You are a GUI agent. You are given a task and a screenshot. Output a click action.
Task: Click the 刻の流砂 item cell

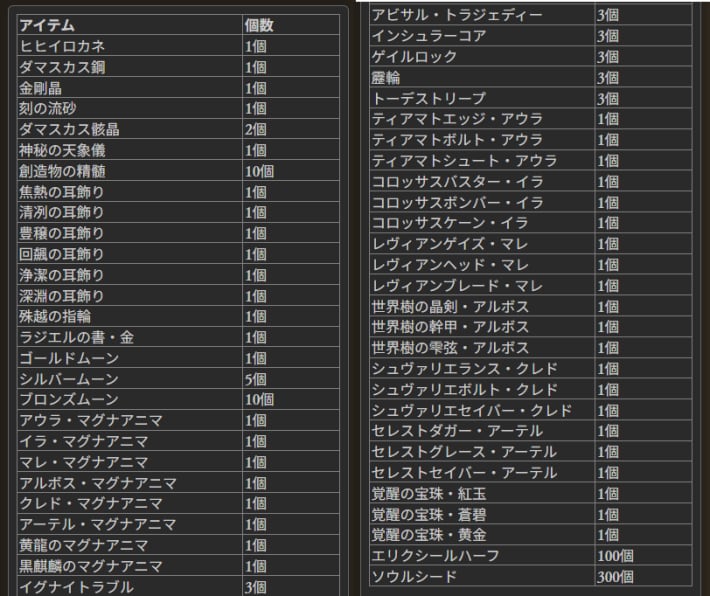[130, 109]
